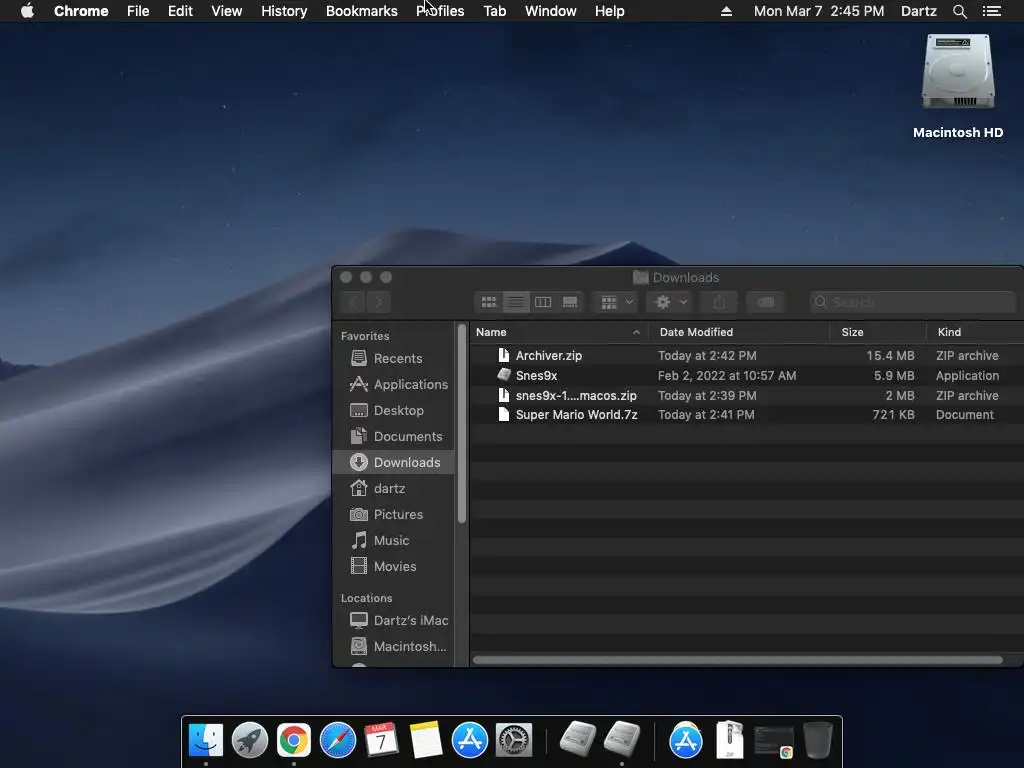Image resolution: width=1024 pixels, height=768 pixels.
Task: Select Dartz's iMac under Locations
Action: 394,620
